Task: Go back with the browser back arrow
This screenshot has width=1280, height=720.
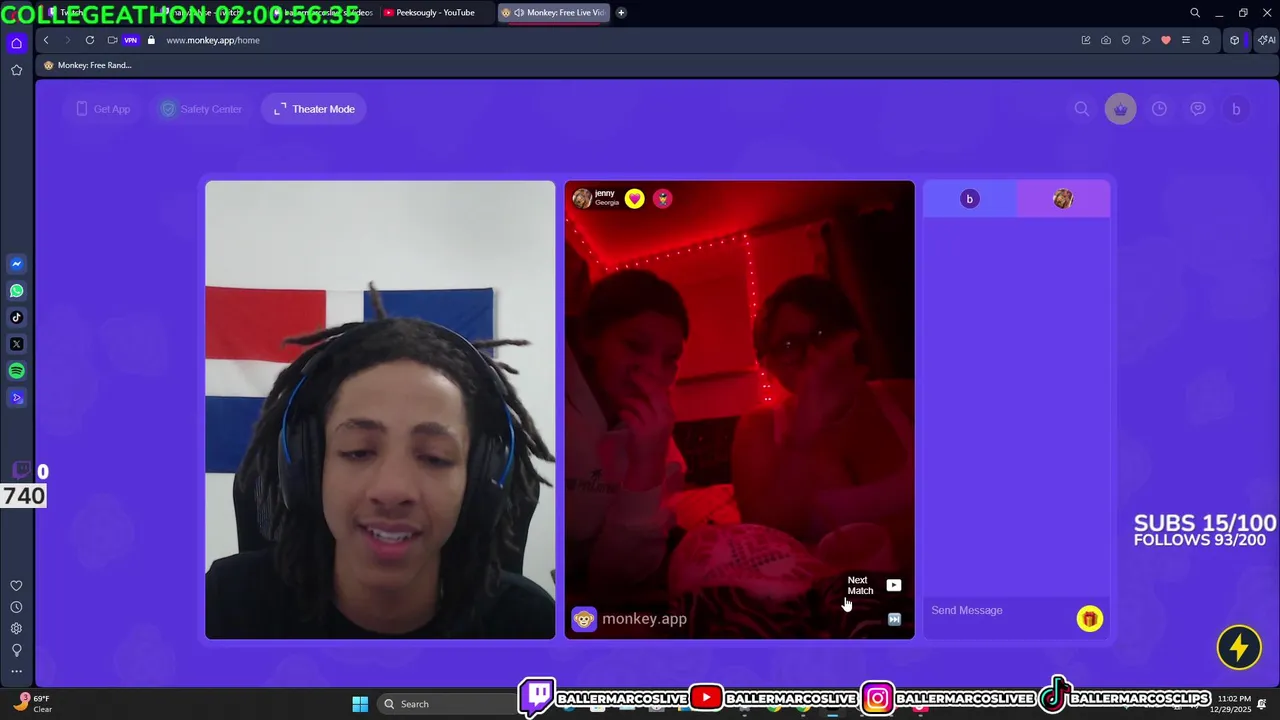Action: [x=46, y=40]
